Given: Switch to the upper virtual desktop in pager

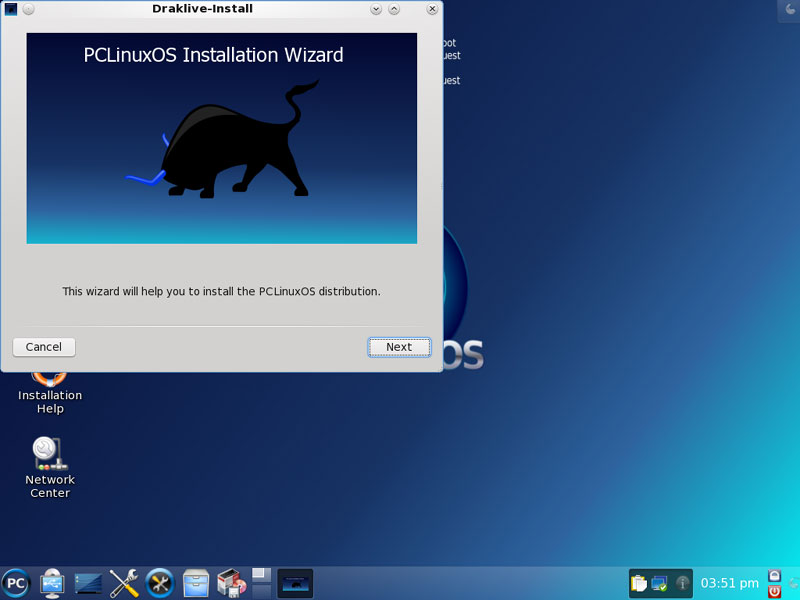Looking at the screenshot, I should [x=262, y=575].
